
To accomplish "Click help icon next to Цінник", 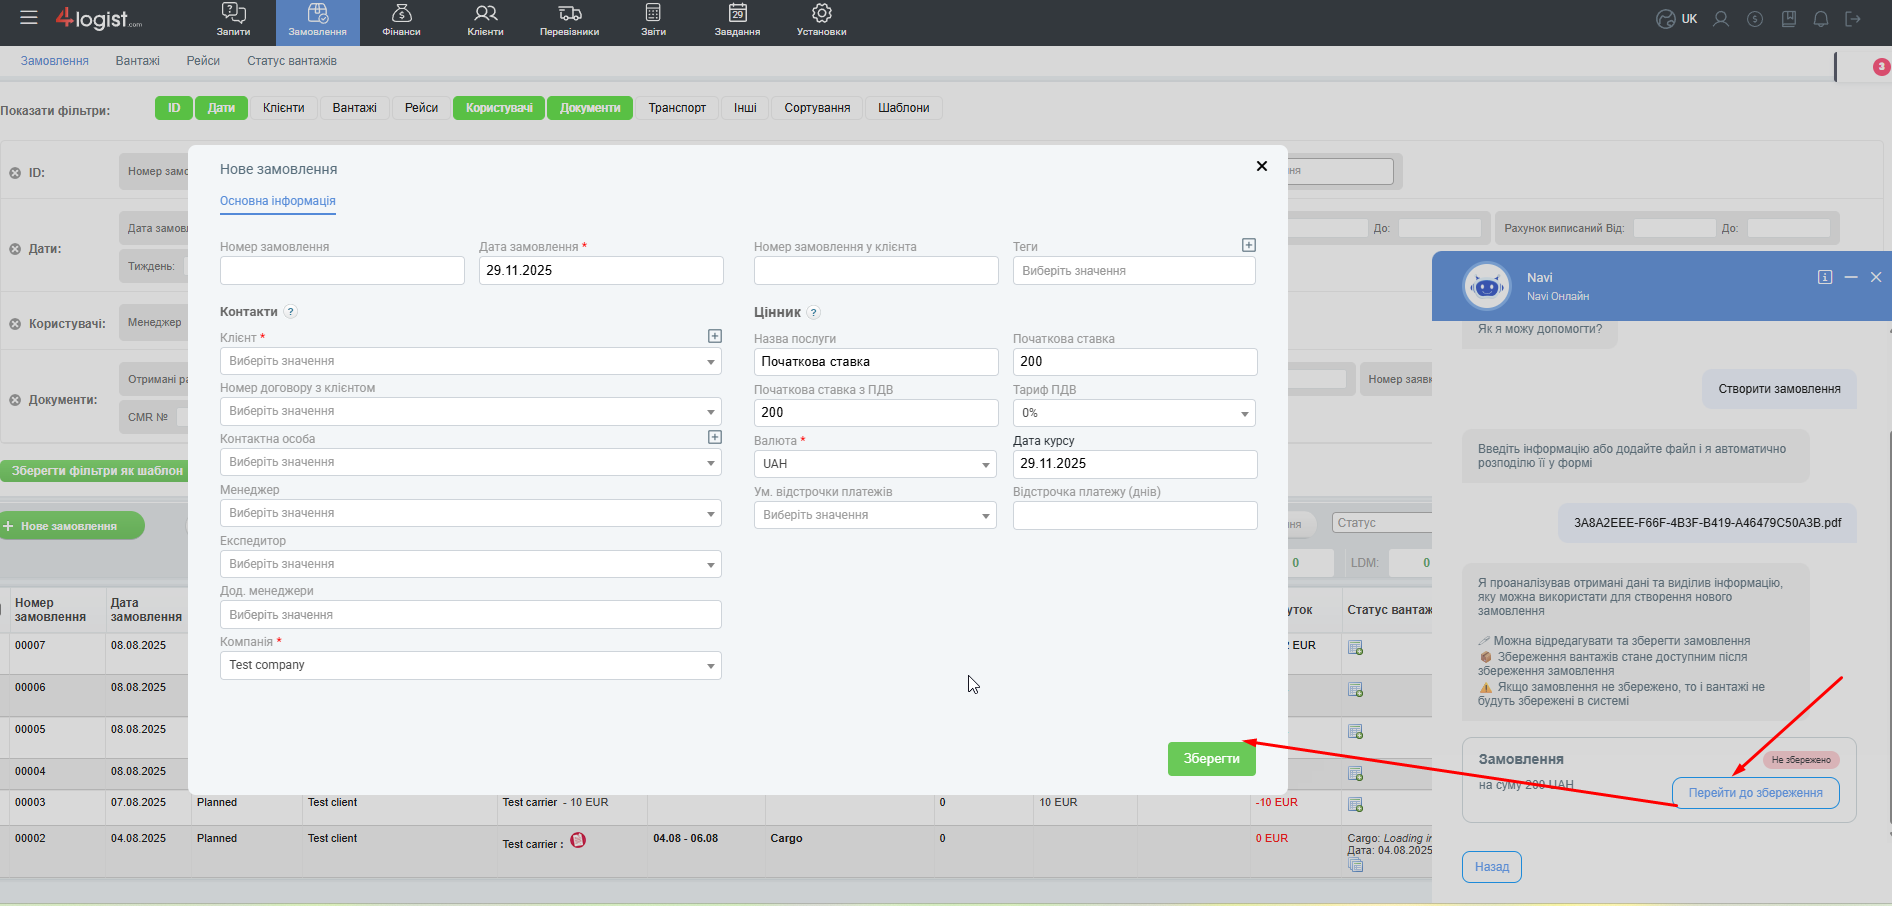I will pos(813,312).
